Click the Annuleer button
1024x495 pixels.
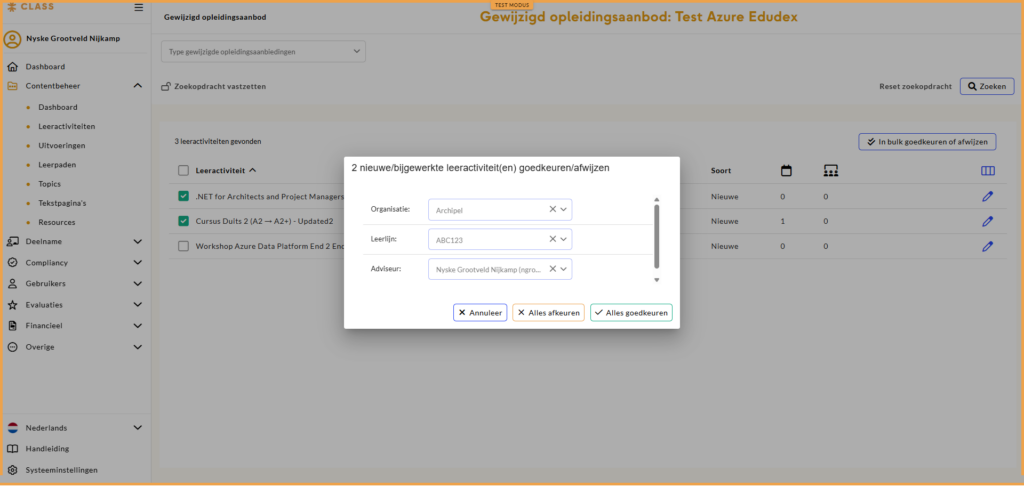480,313
